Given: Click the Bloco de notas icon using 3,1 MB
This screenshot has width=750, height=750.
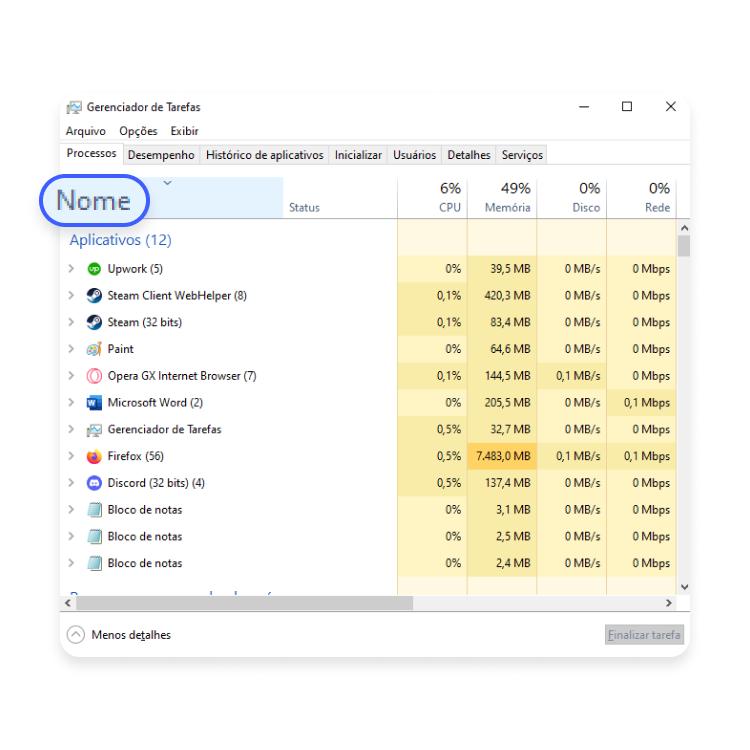Looking at the screenshot, I should pyautogui.click(x=94, y=510).
